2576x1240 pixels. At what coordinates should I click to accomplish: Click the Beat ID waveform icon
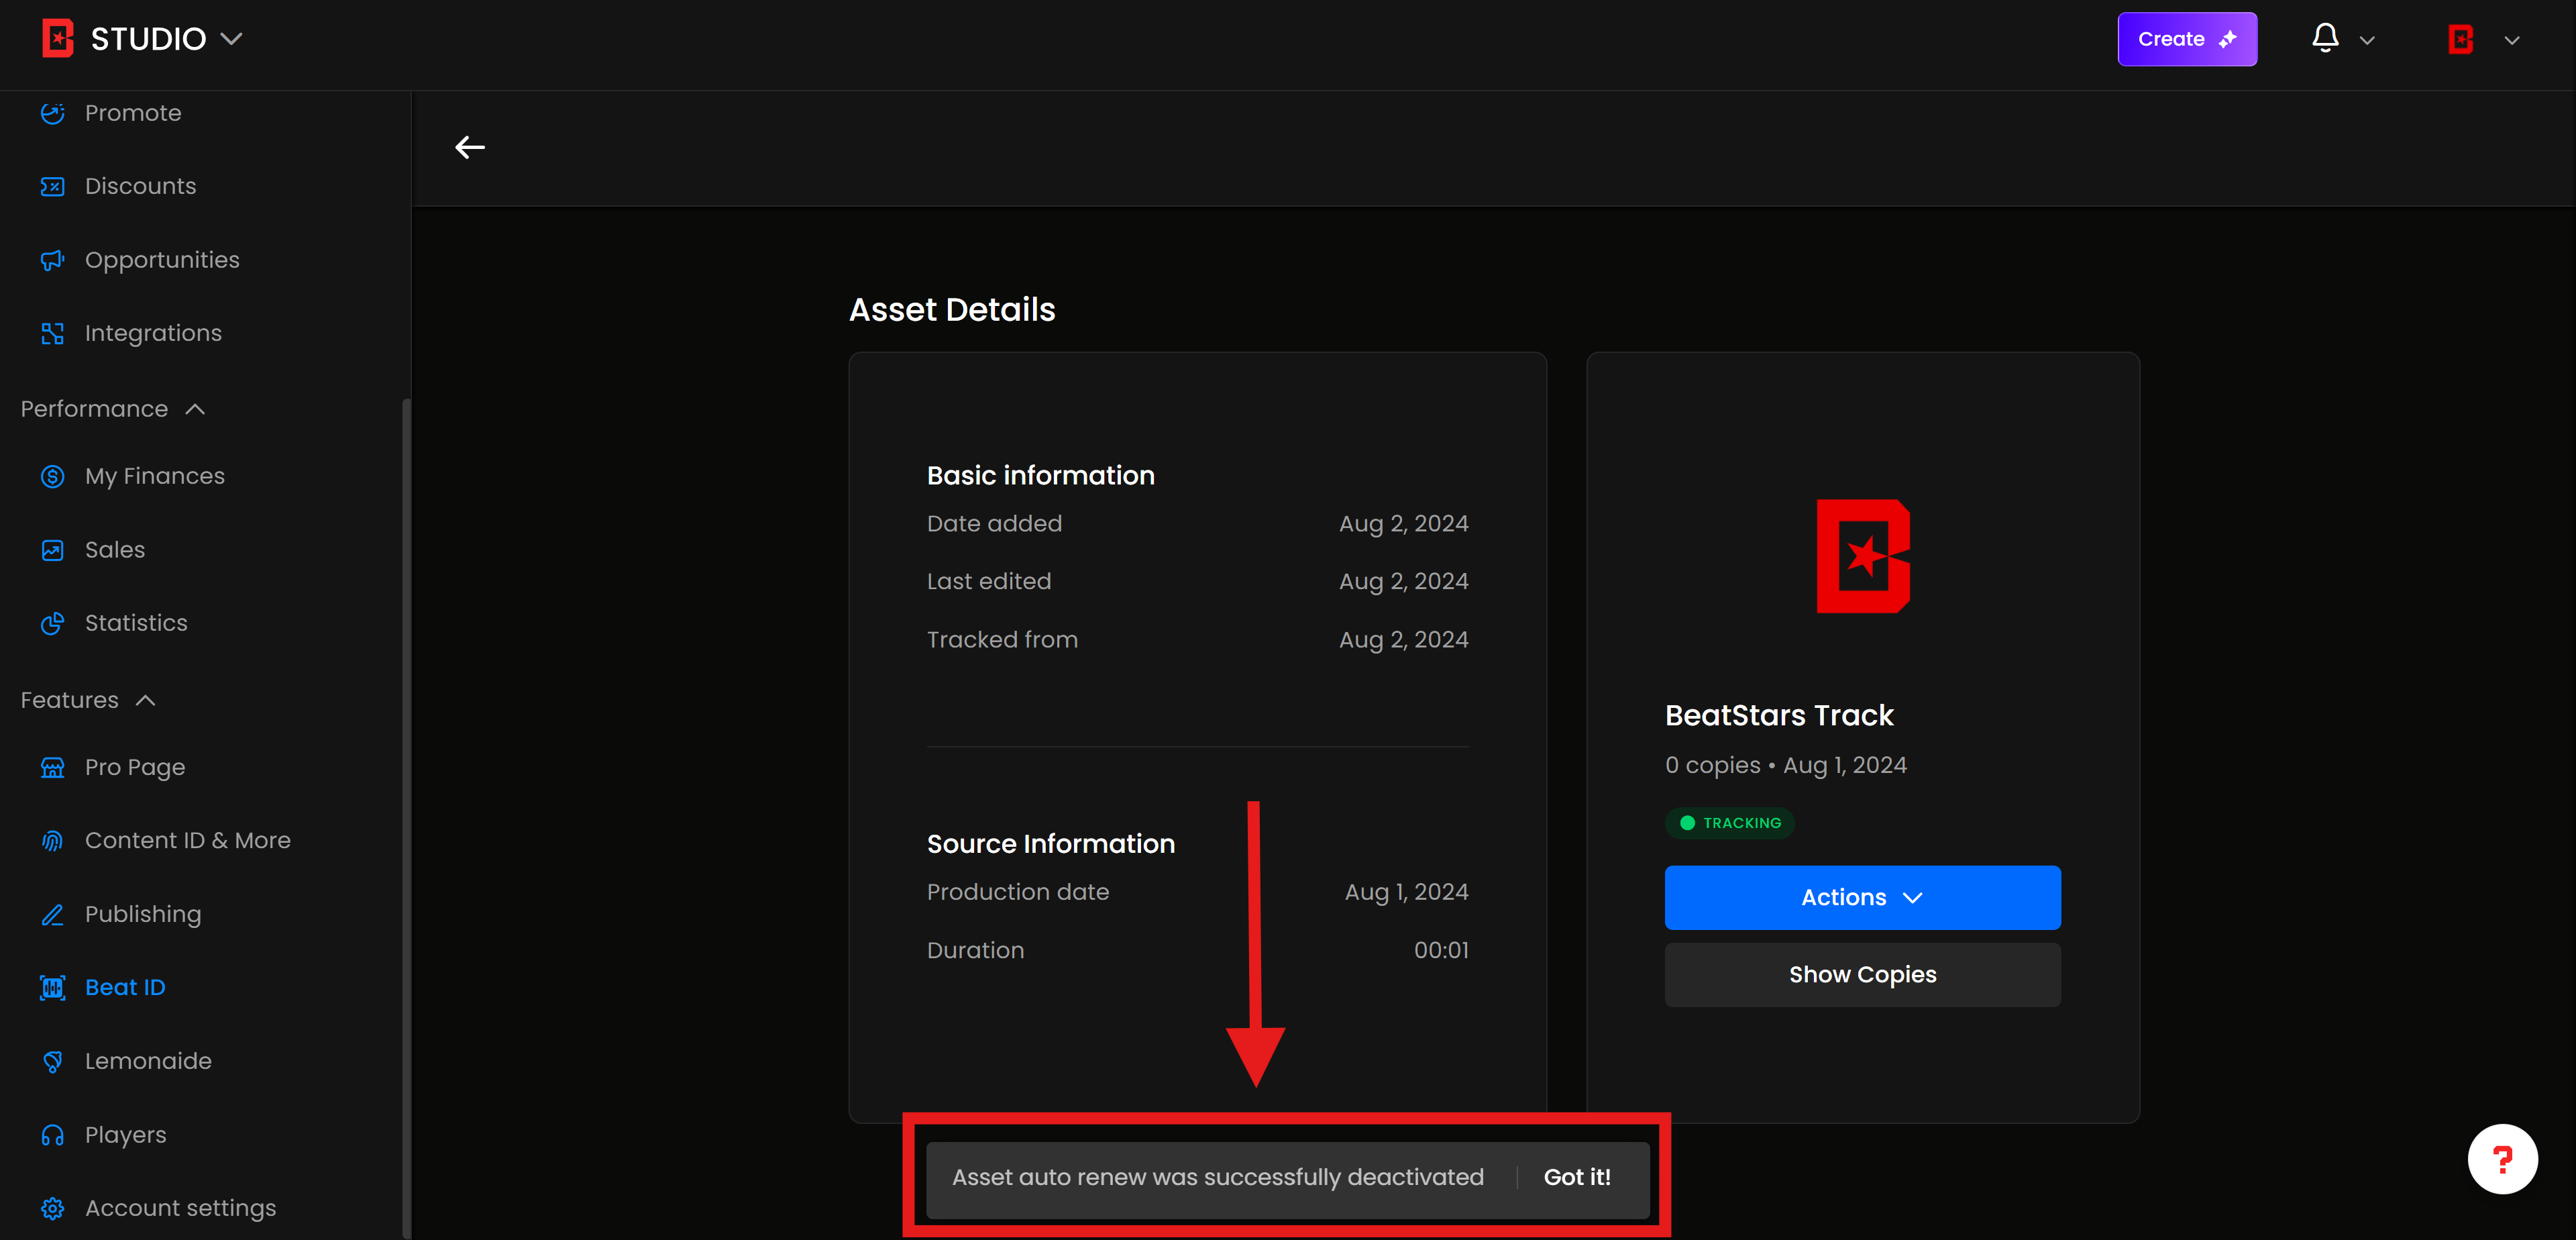click(53, 988)
